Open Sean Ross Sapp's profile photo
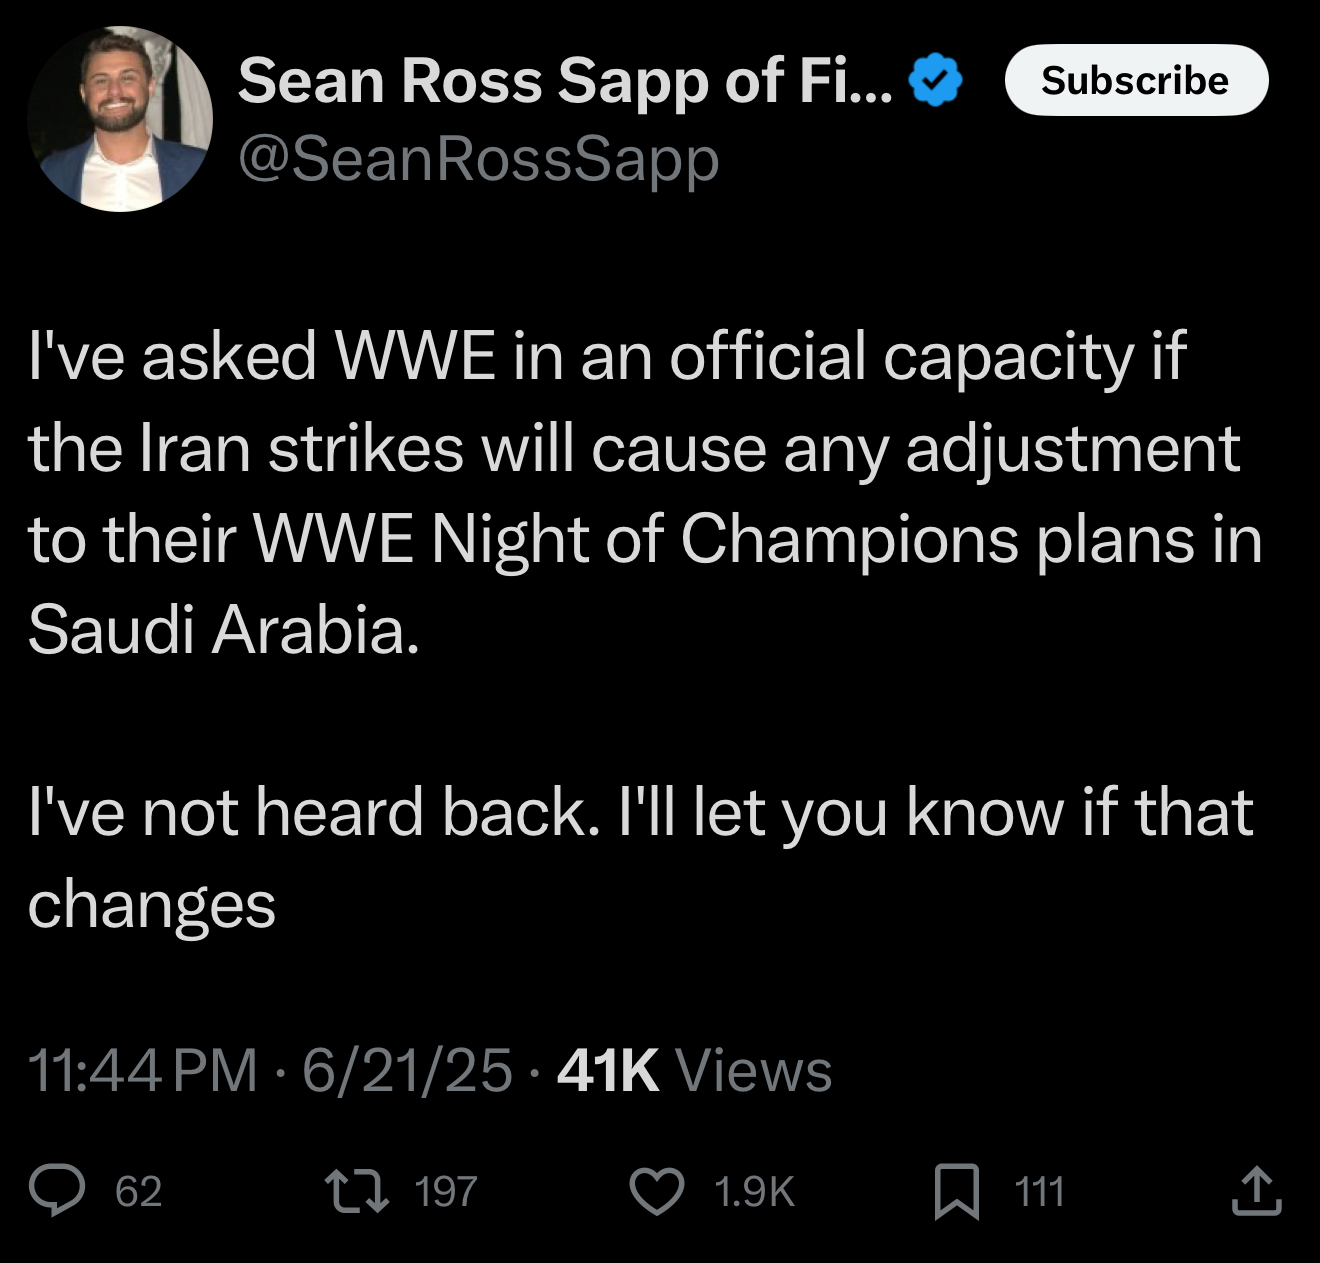 [120, 119]
